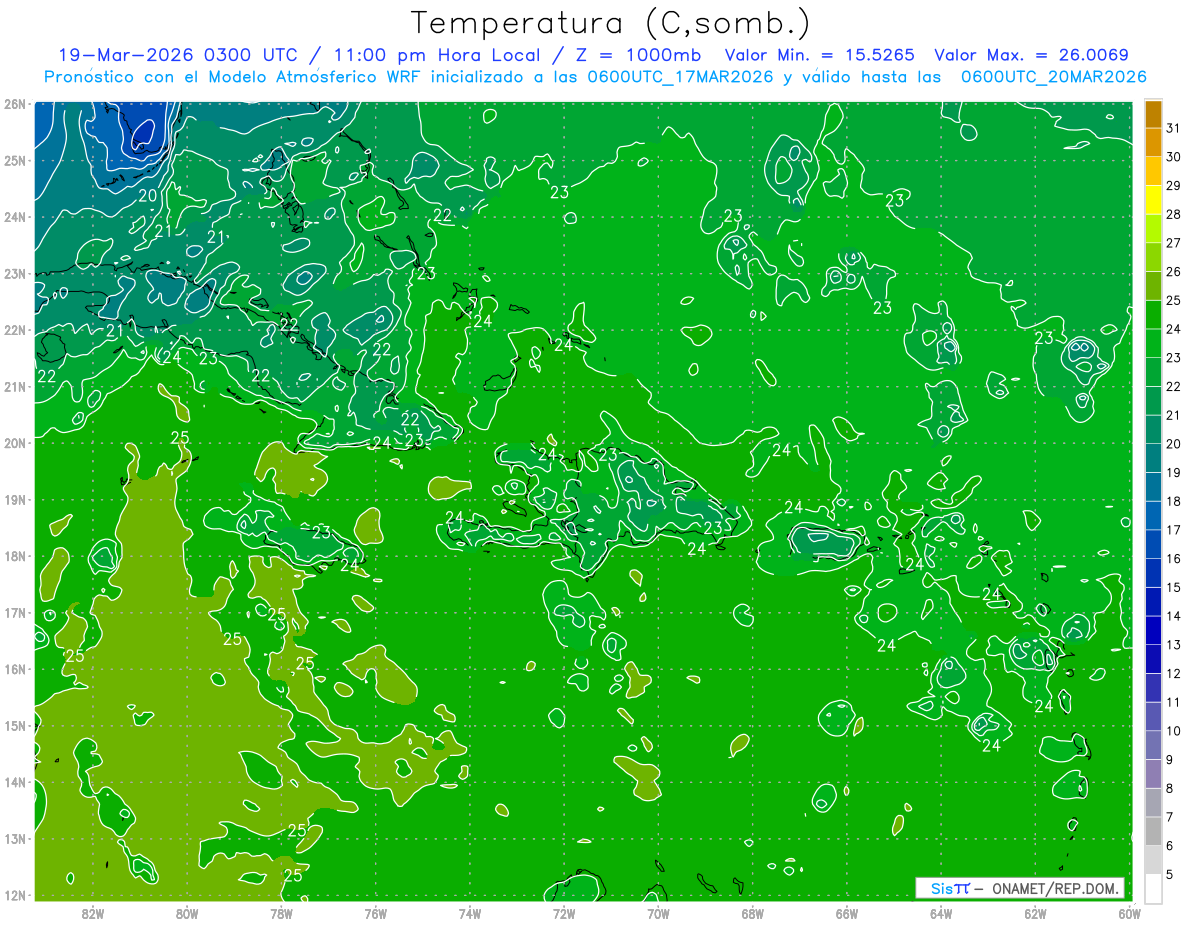Select the purple legend swatch between 9 and 10
This screenshot has width=1200, height=927.
(1153, 745)
